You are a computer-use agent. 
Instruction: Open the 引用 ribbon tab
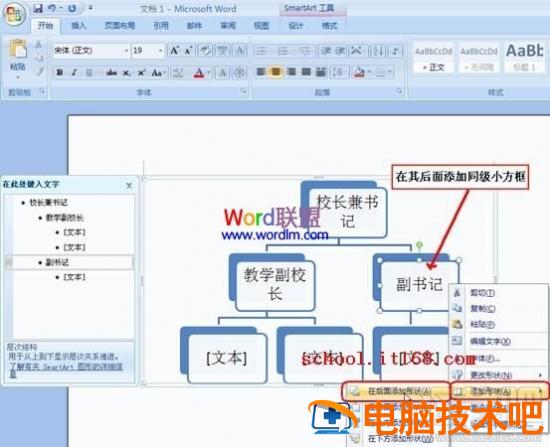pos(161,26)
